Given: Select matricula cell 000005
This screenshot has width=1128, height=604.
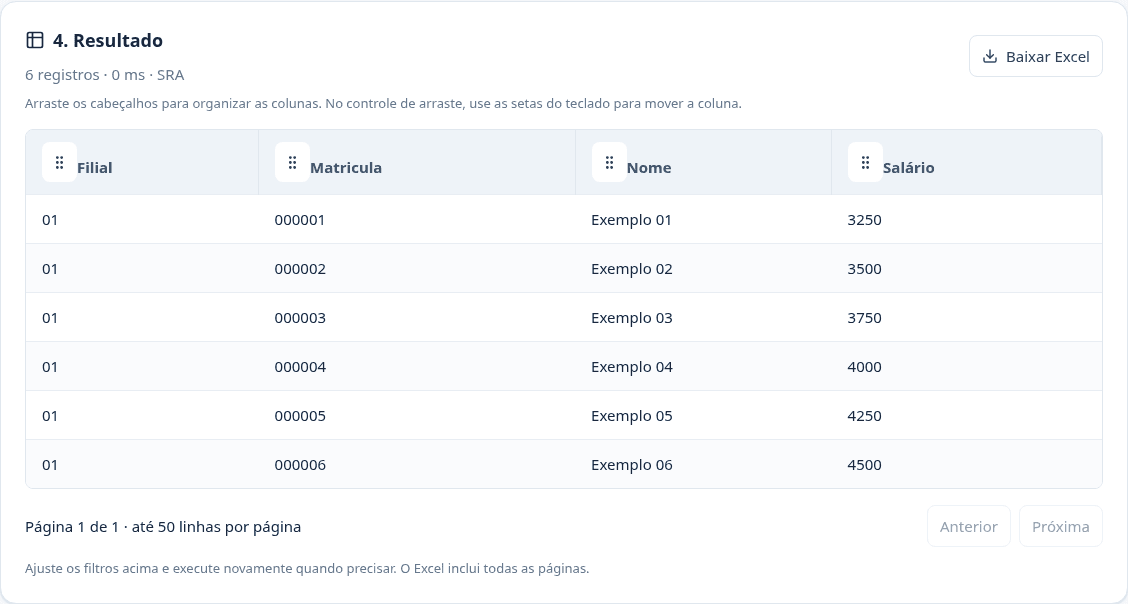Looking at the screenshot, I should pyautogui.click(x=300, y=416).
